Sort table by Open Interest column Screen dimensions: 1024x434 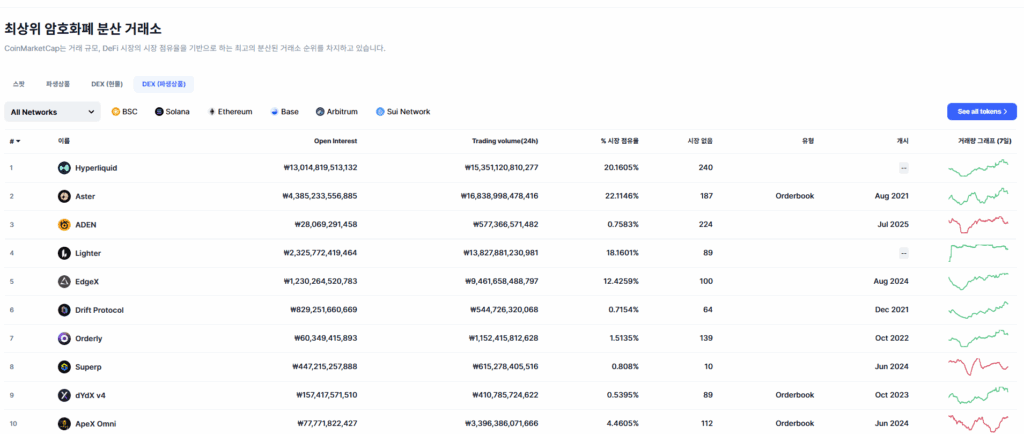pyautogui.click(x=335, y=141)
